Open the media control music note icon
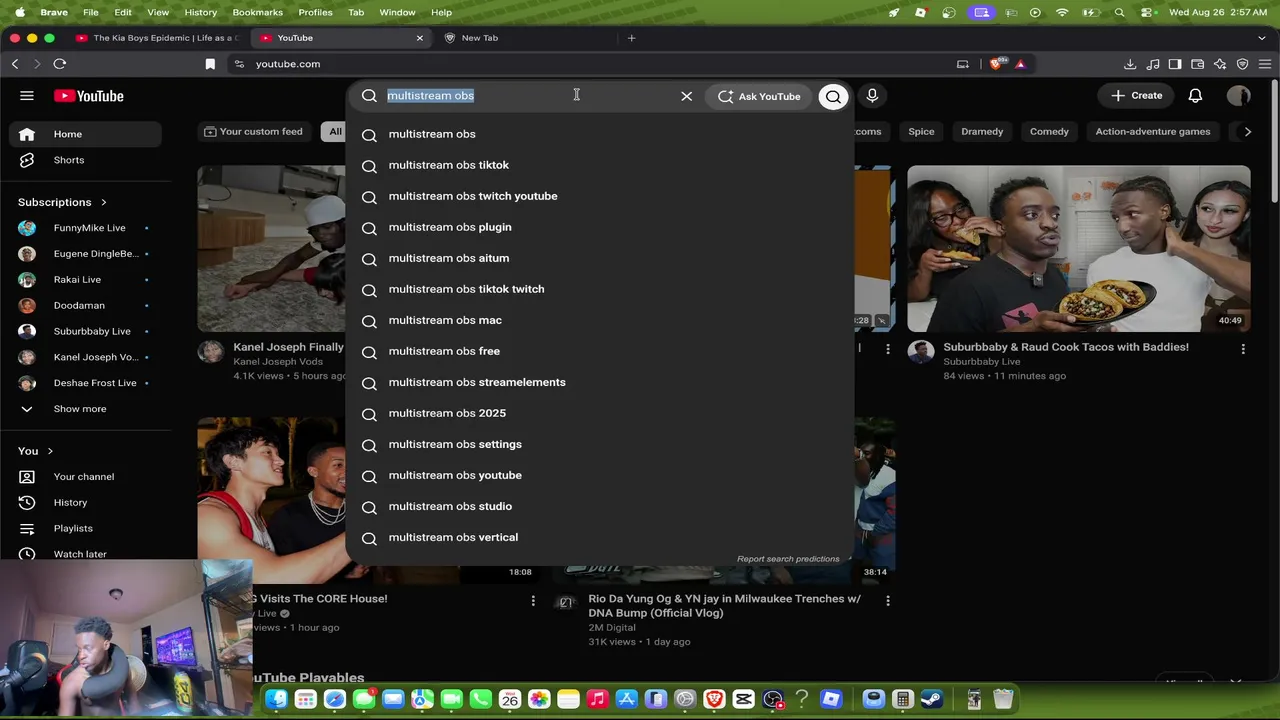The image size is (1280, 720). [1153, 64]
